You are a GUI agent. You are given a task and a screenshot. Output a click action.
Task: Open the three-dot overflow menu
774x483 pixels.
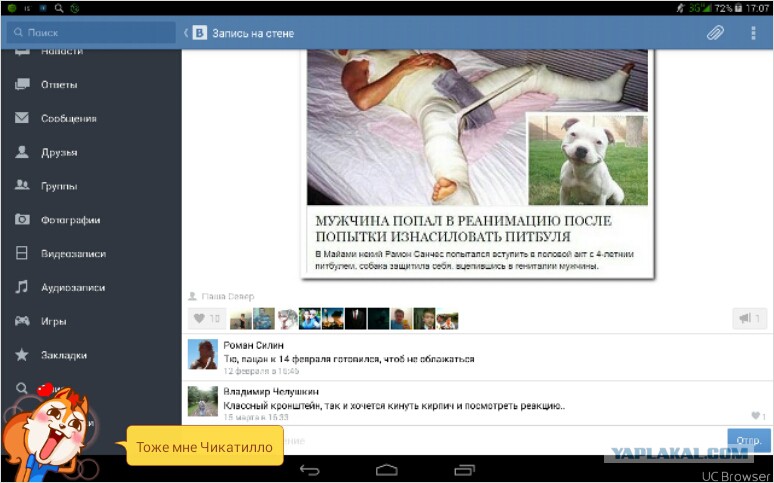(753, 33)
